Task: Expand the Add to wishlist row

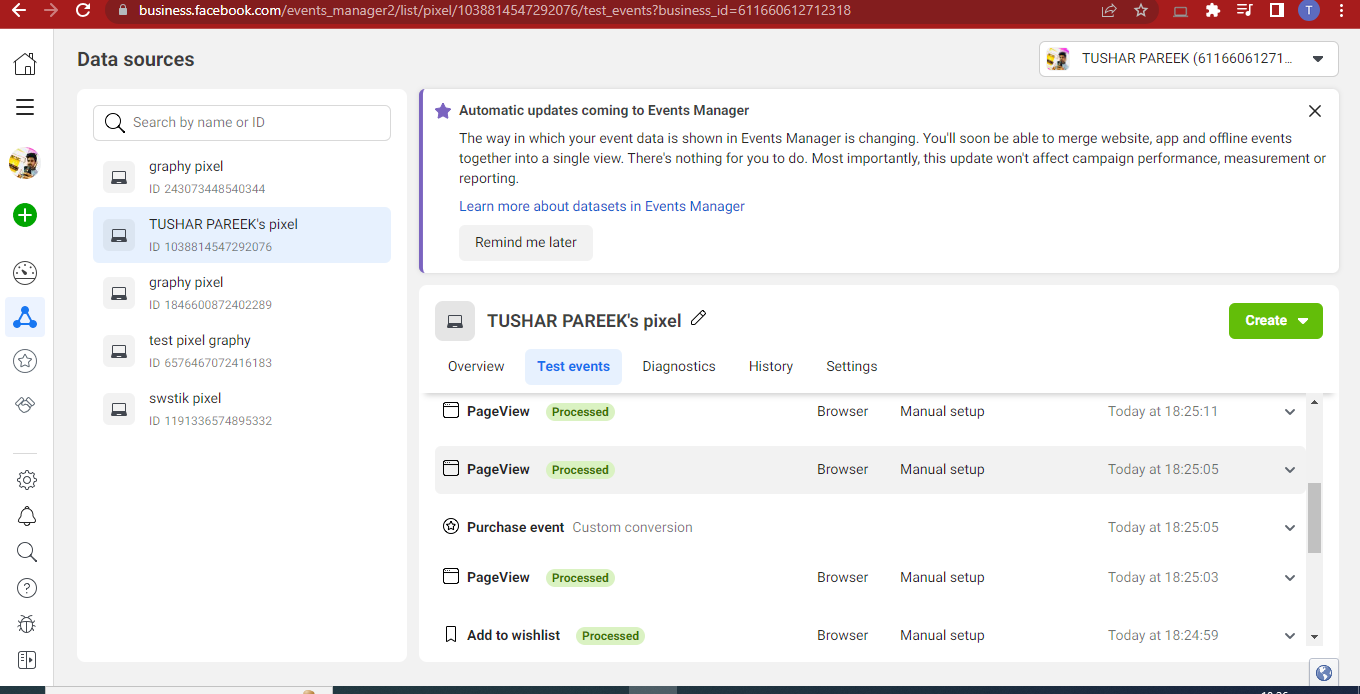Action: coord(1290,636)
